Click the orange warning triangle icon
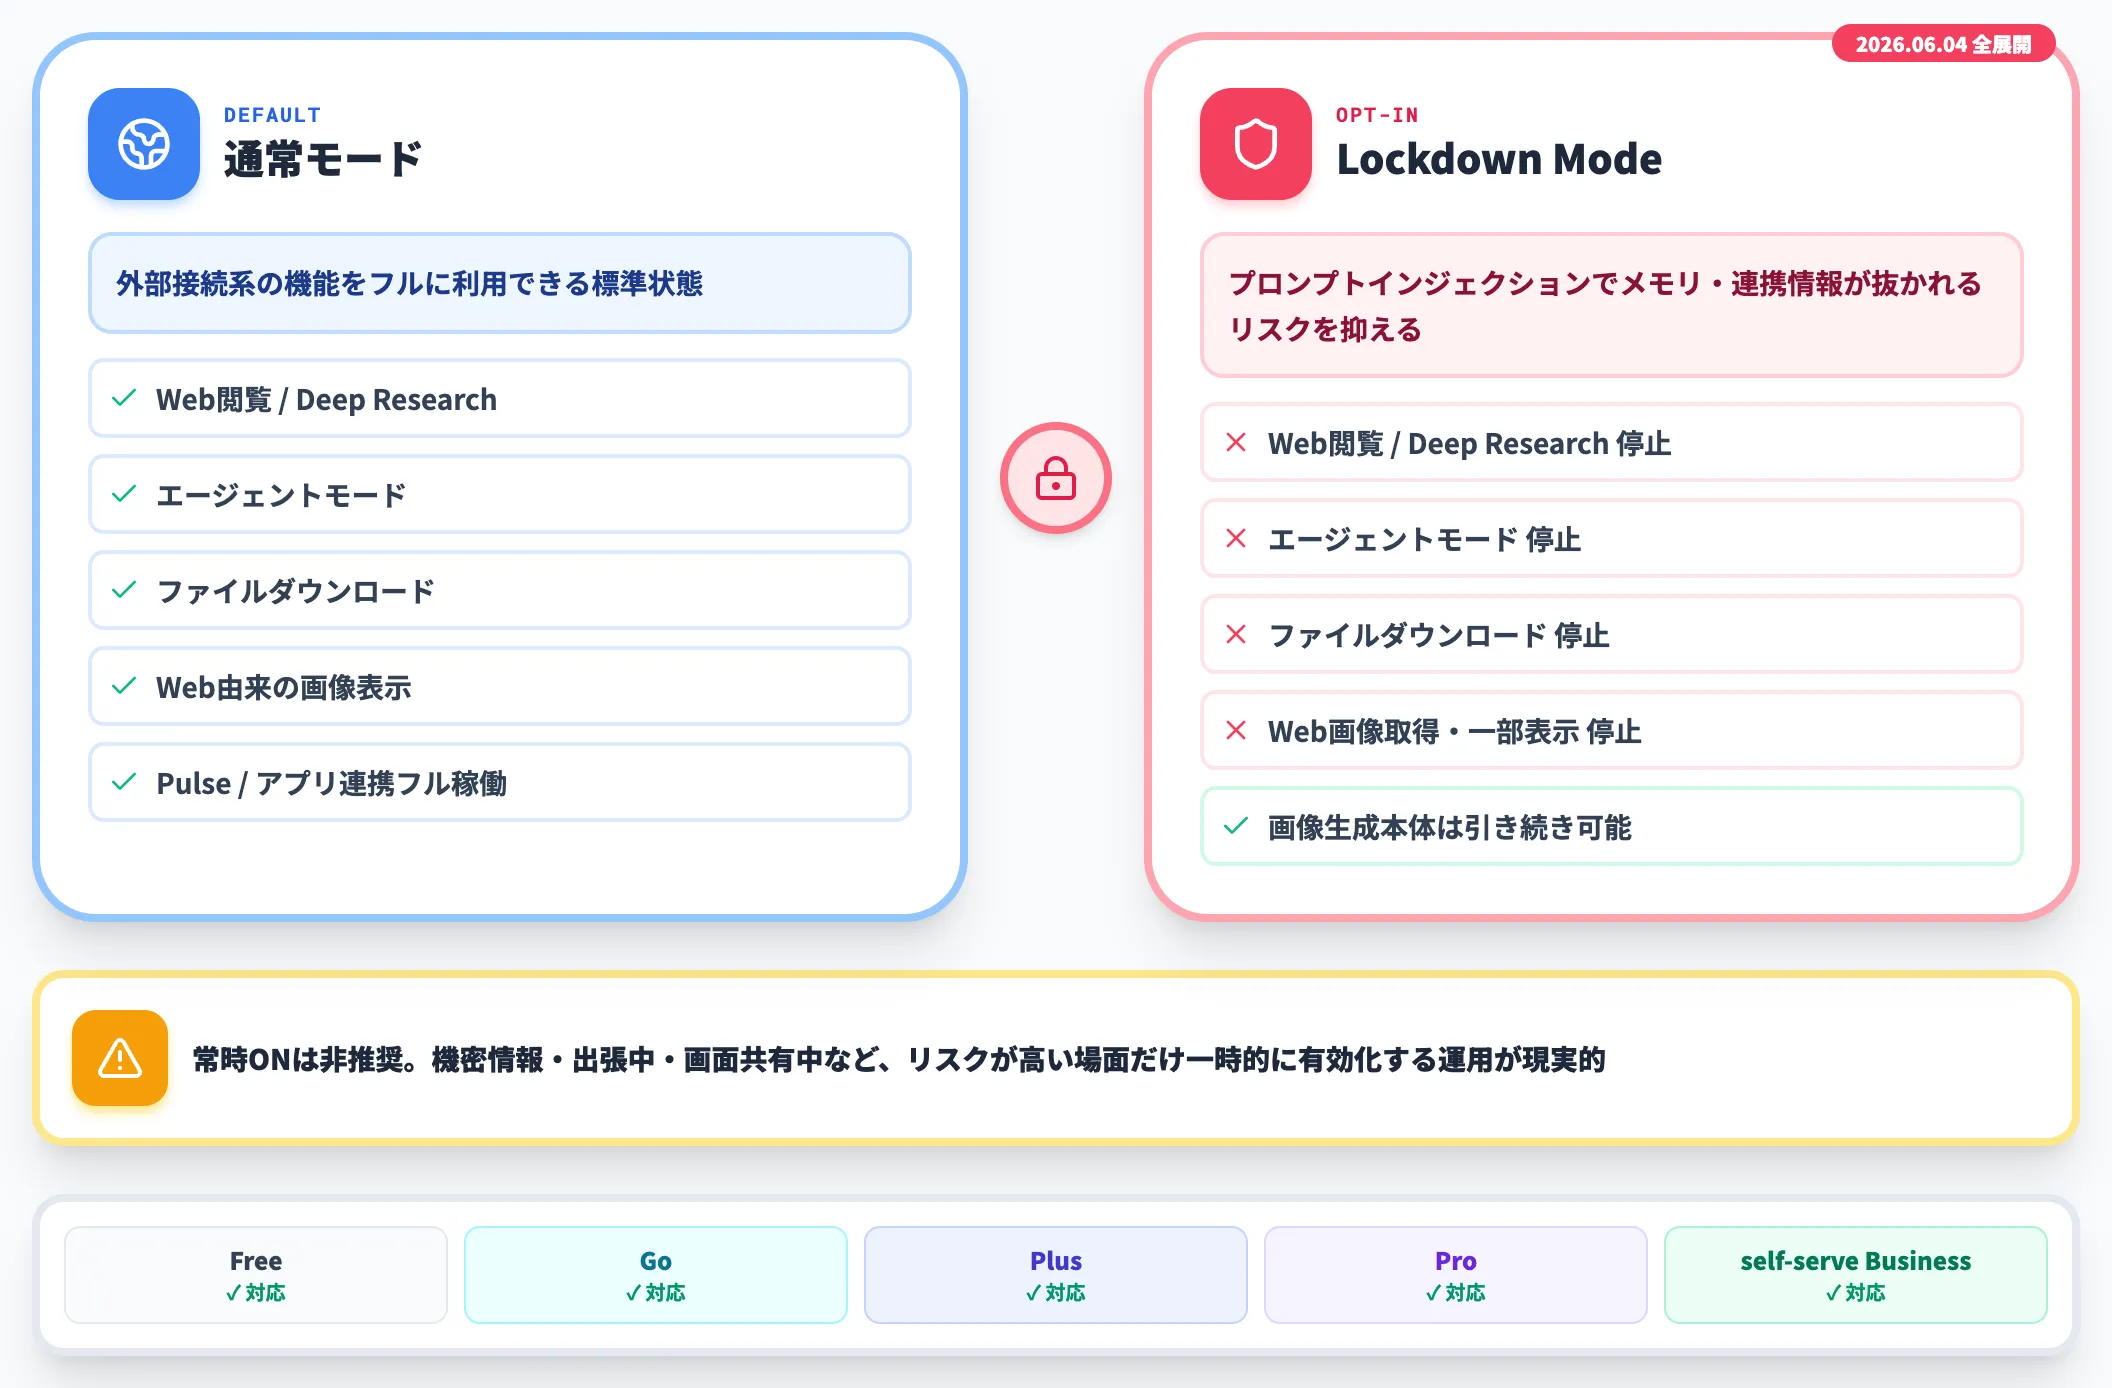 click(x=120, y=1058)
